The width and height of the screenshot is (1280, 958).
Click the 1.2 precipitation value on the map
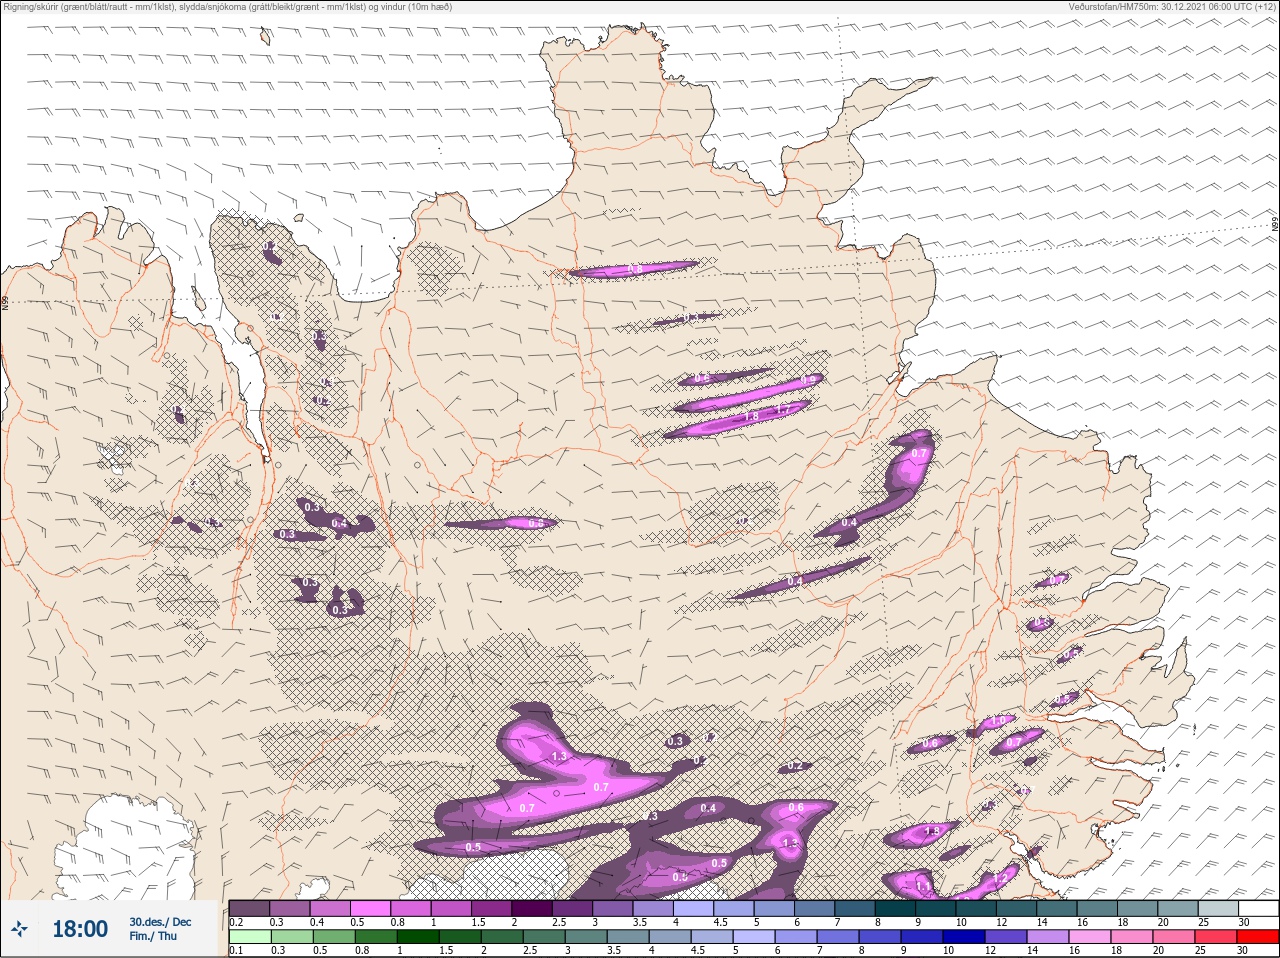point(1000,878)
